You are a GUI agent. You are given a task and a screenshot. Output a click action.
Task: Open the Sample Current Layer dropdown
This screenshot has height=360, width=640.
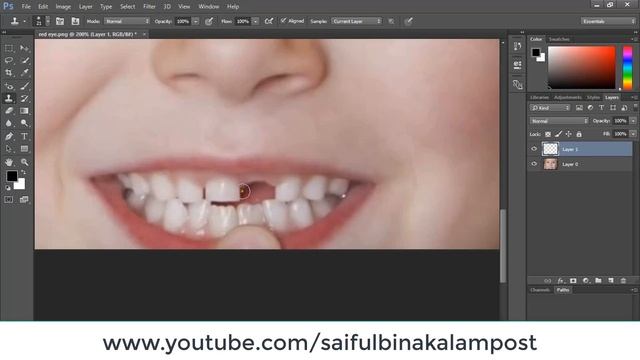pos(356,21)
